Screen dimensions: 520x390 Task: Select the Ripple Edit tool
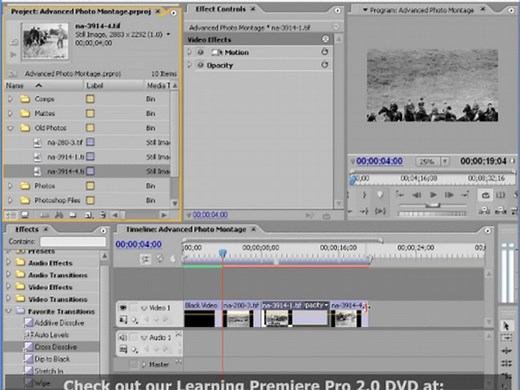(x=506, y=350)
